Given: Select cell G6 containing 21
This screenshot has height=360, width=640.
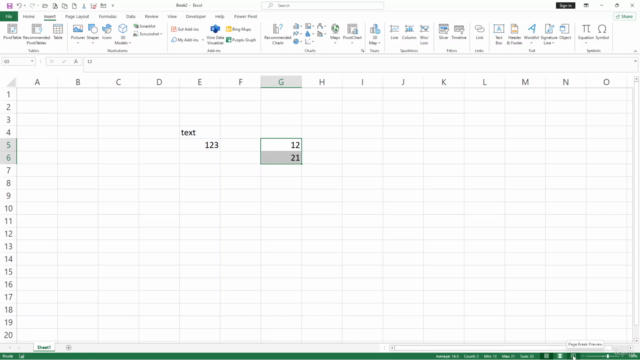Looking at the screenshot, I should 281,158.
